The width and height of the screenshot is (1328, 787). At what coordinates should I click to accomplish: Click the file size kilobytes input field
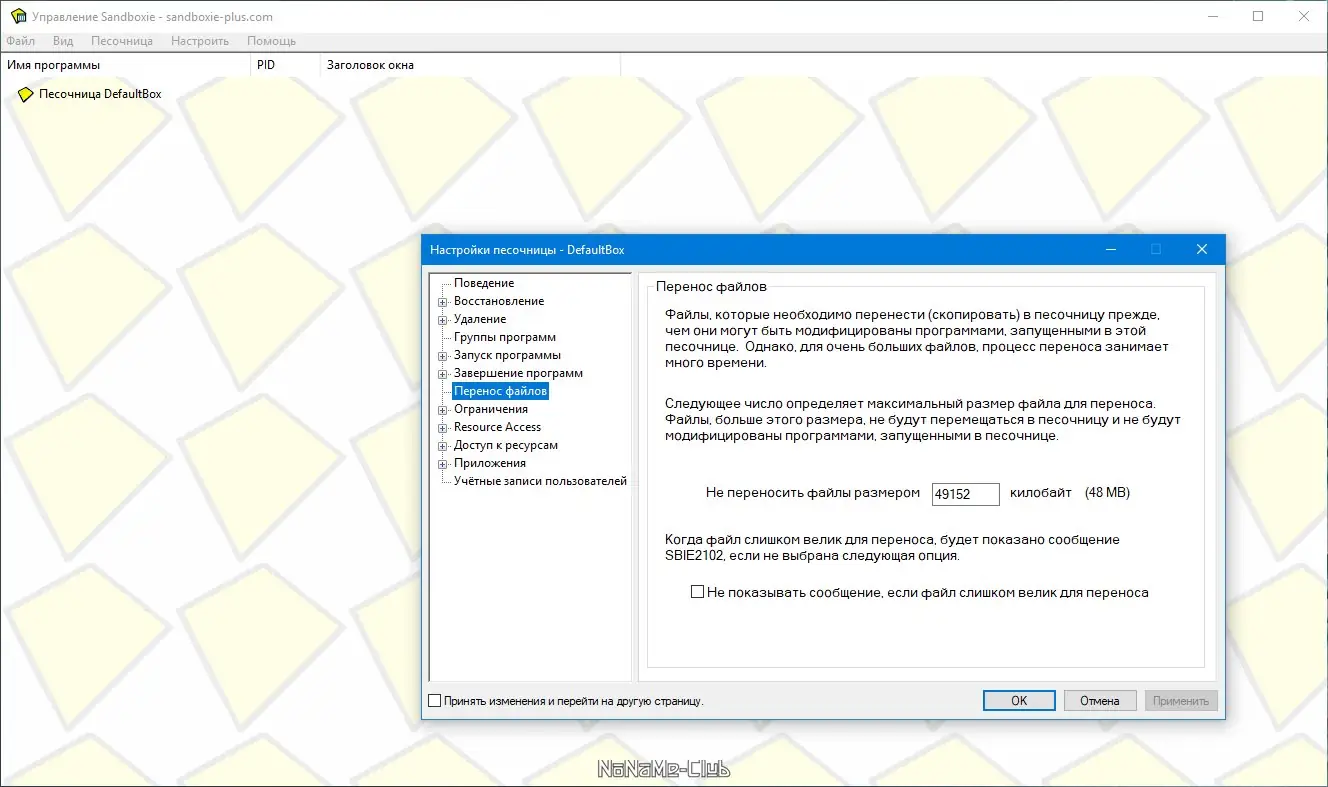pos(965,494)
